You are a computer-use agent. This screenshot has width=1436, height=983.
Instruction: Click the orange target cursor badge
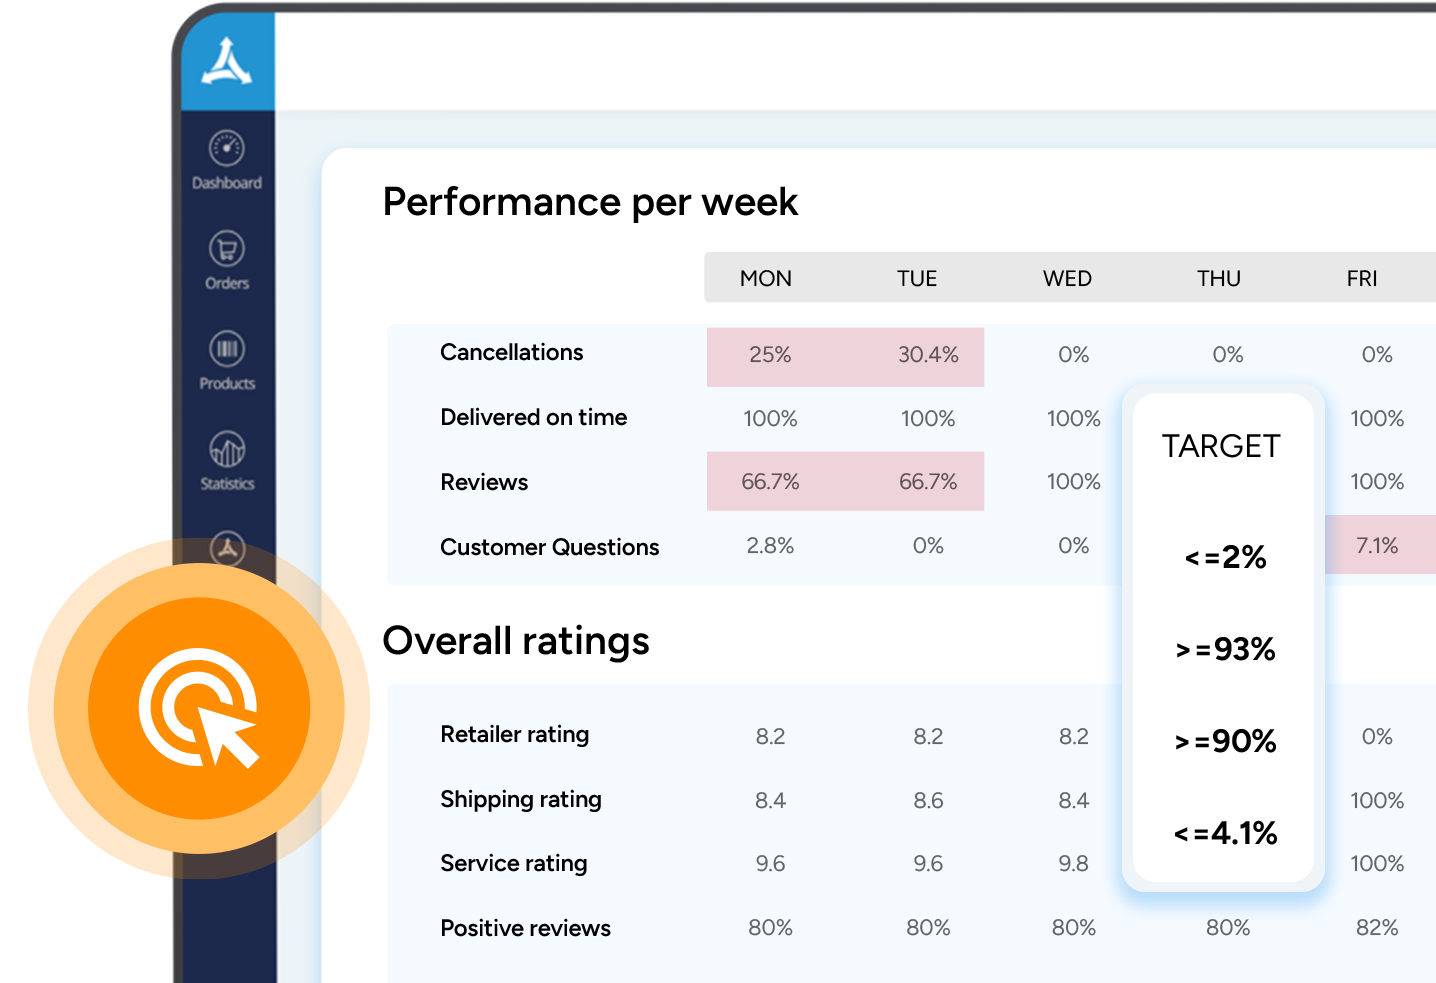[x=199, y=708]
